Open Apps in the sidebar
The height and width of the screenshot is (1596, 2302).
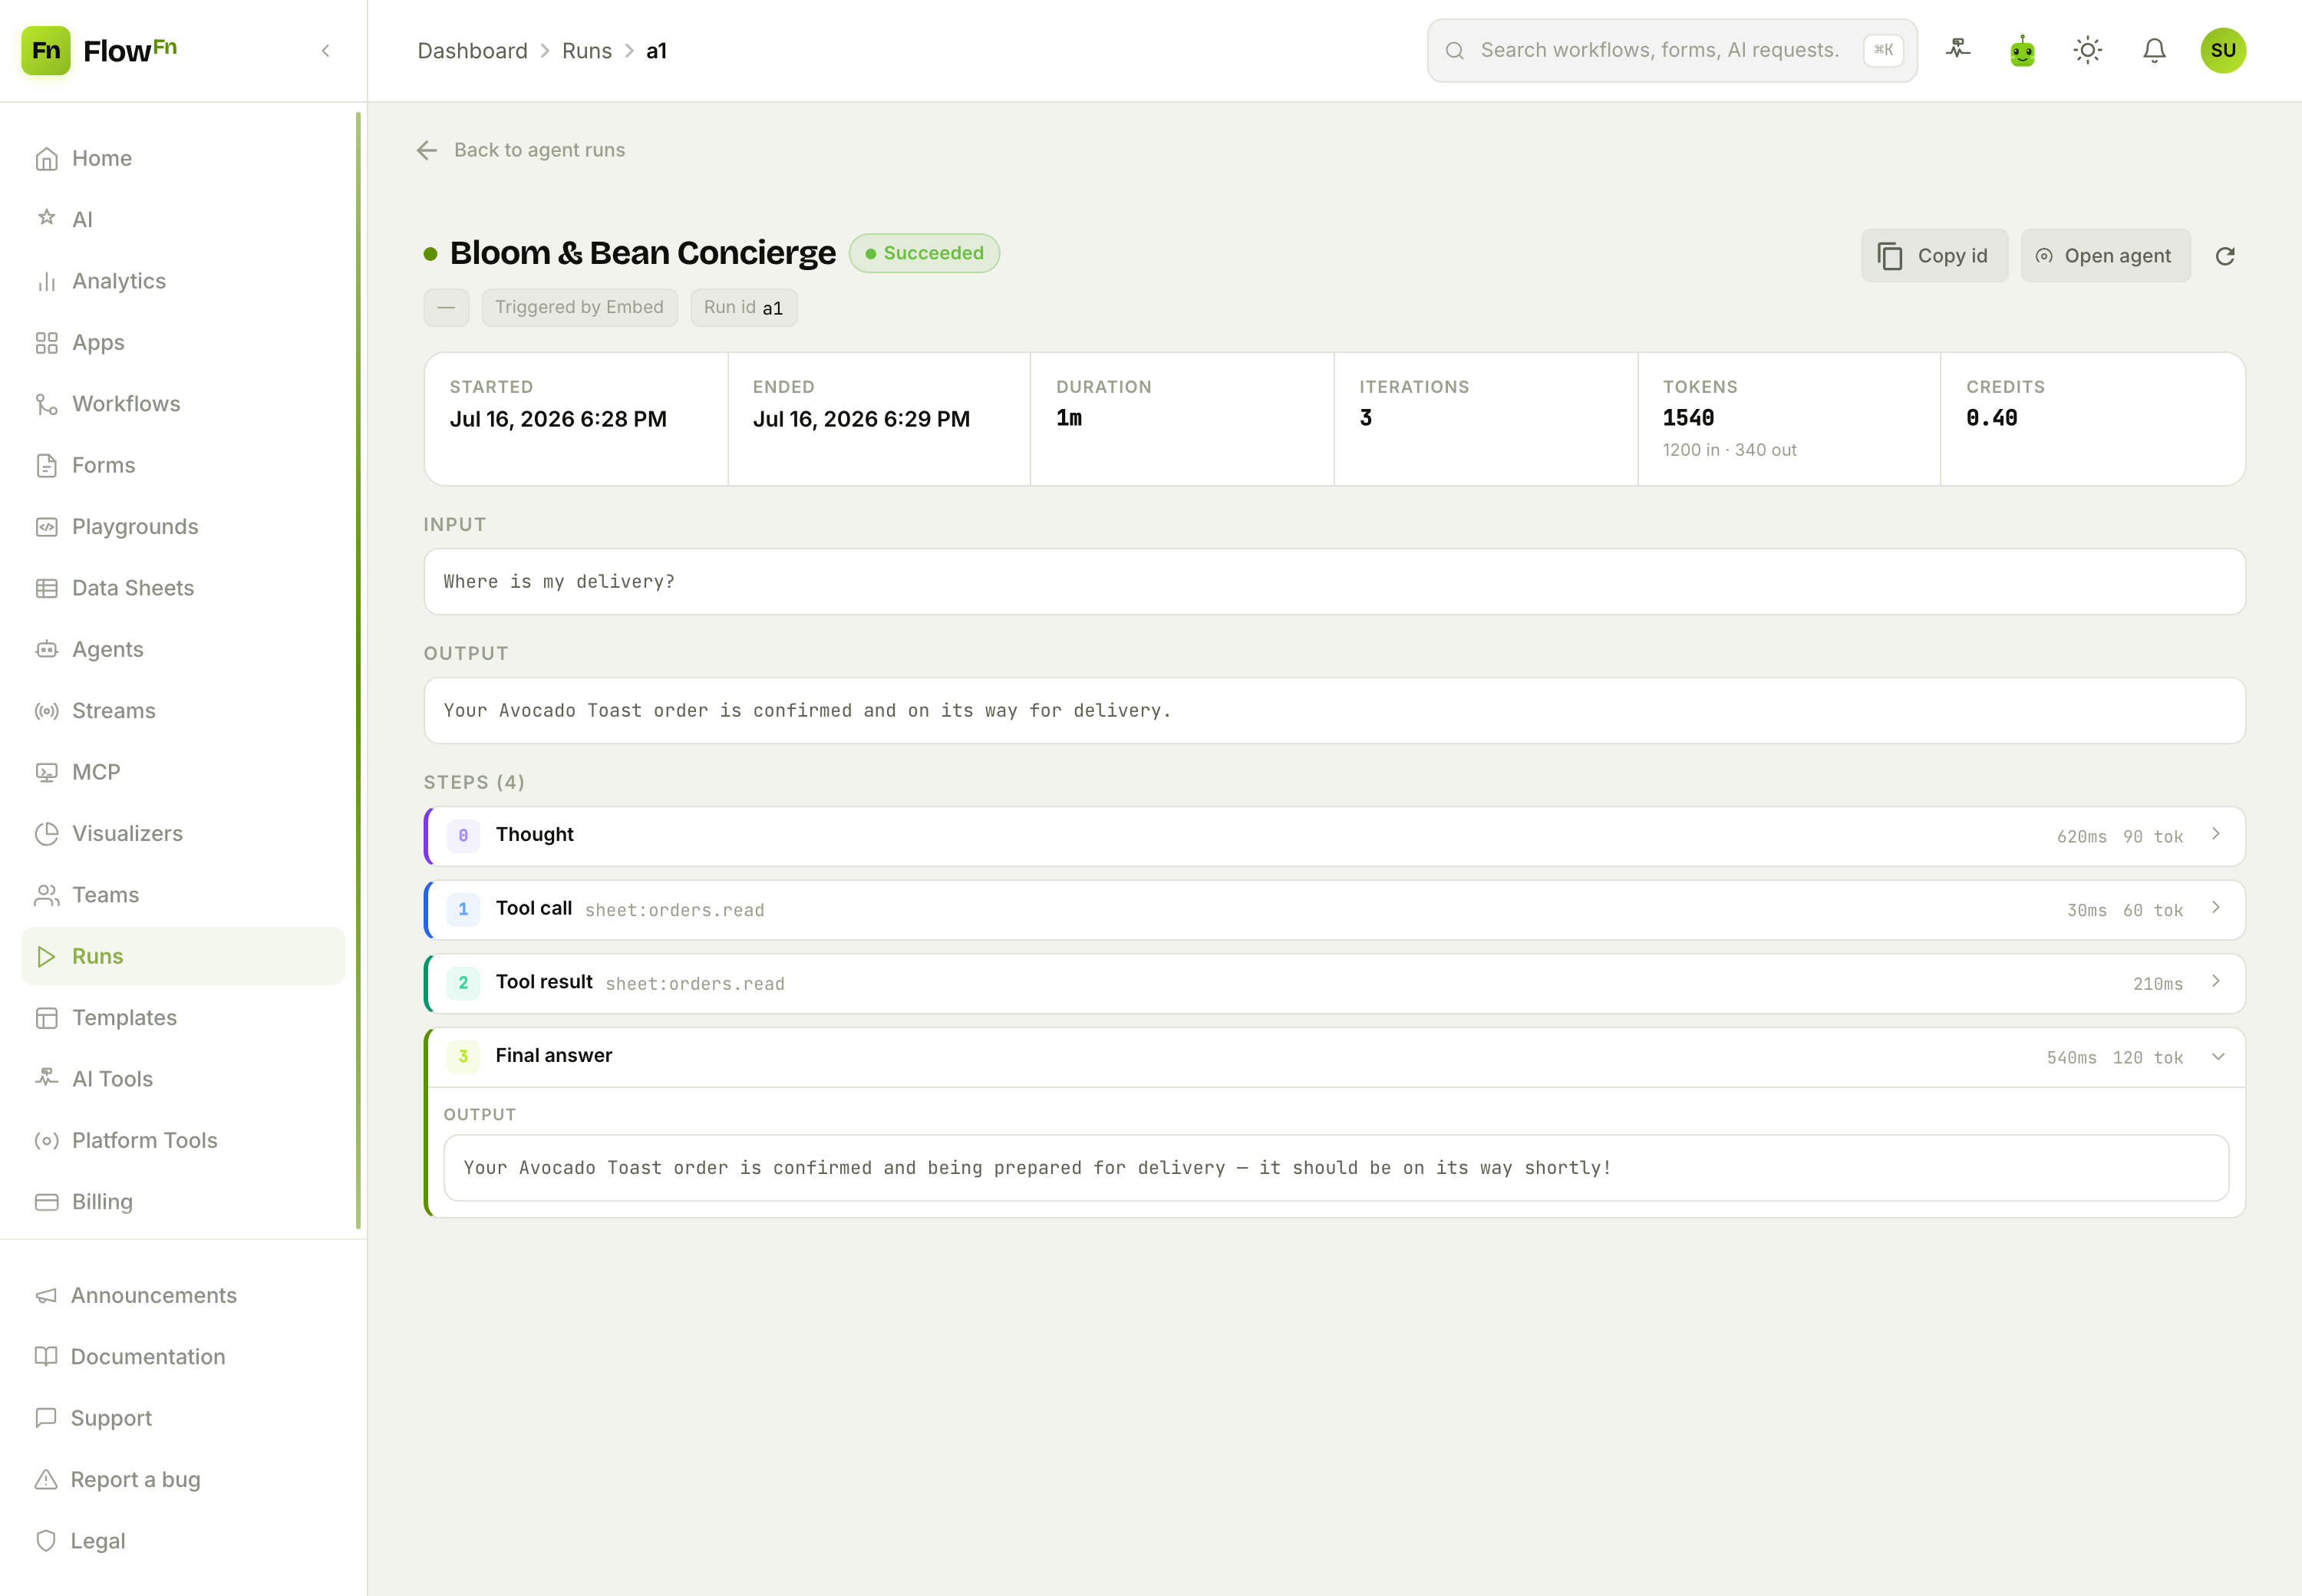click(183, 342)
